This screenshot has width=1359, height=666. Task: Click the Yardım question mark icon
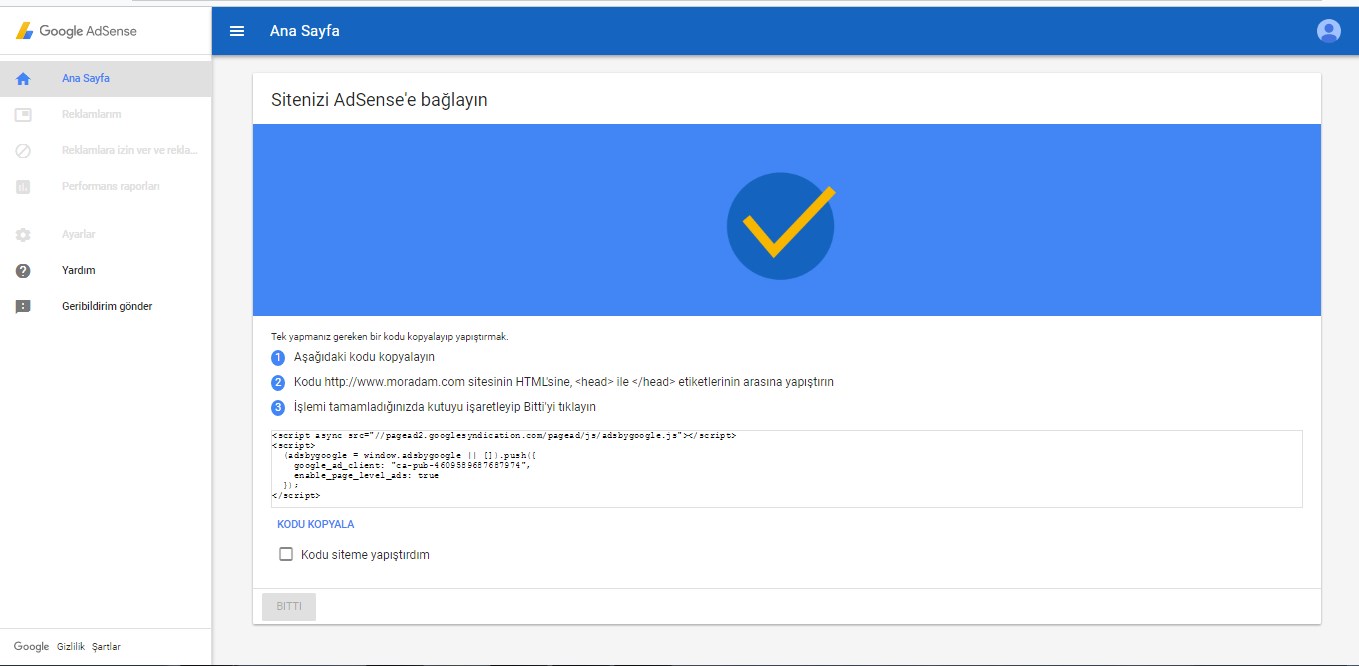coord(23,270)
